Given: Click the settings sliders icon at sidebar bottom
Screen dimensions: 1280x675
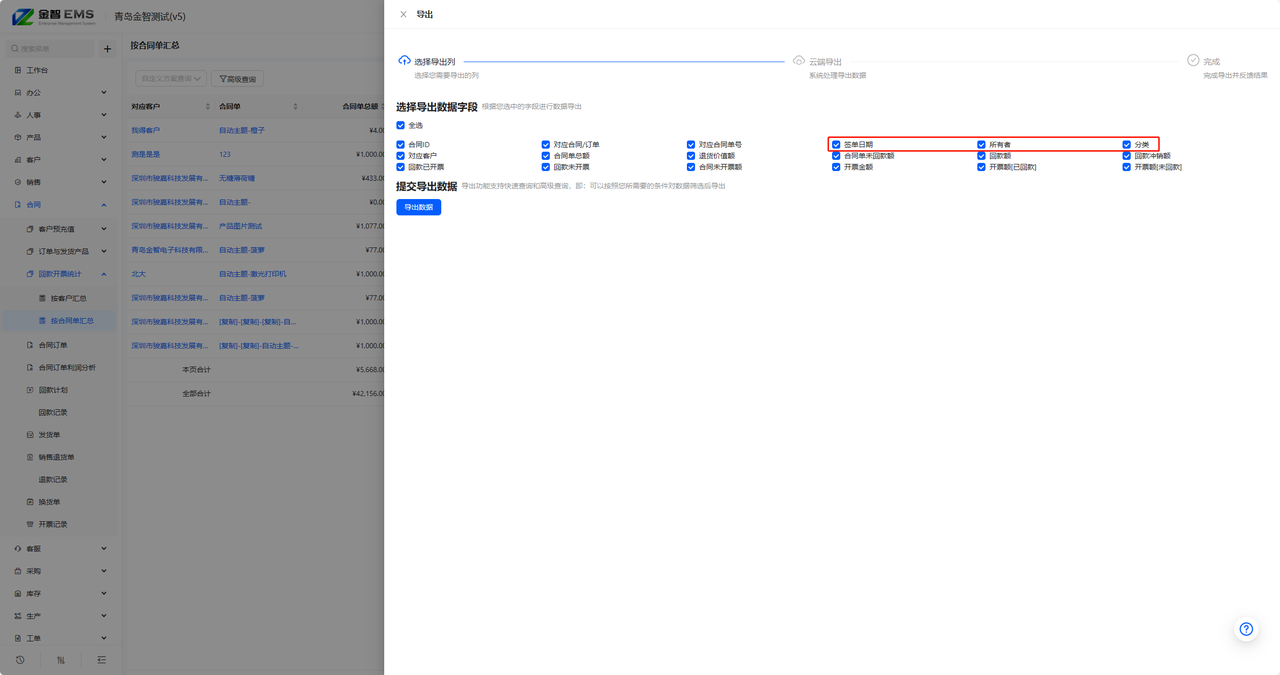Looking at the screenshot, I should click(61, 660).
